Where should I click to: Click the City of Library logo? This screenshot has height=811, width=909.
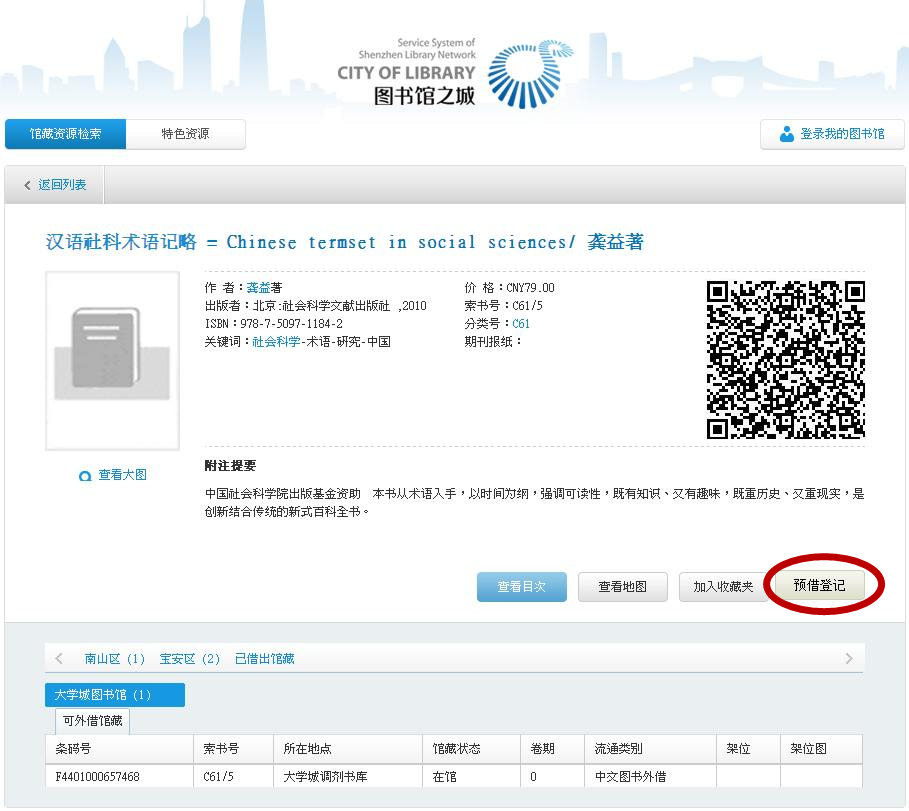[x=456, y=74]
